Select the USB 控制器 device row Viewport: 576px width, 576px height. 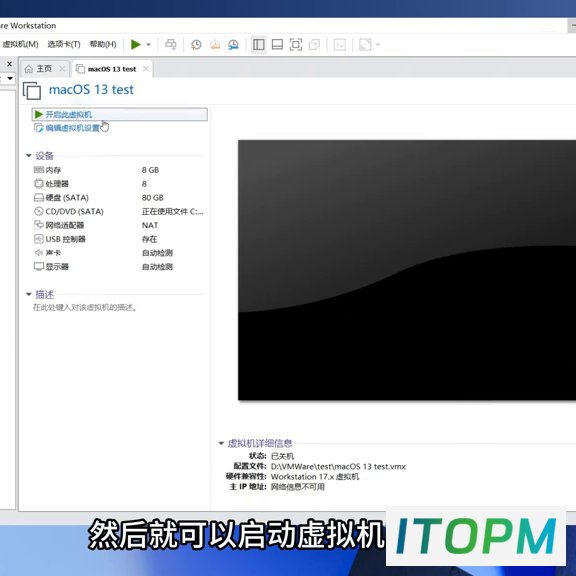coord(118,239)
